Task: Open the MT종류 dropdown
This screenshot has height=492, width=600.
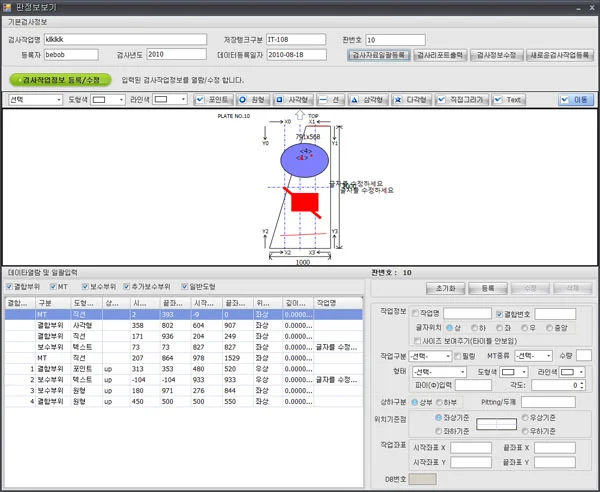Action: tap(533, 356)
